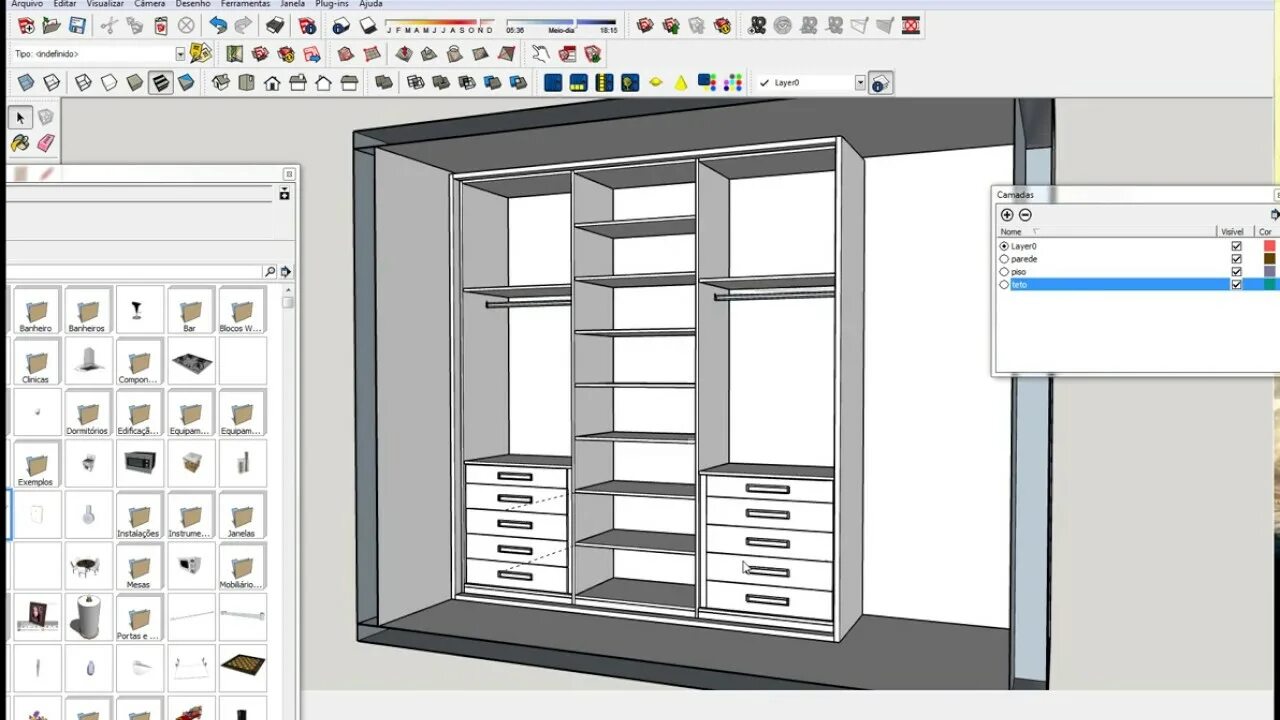Toggle visibility checkbox for piso layer

[x=1237, y=272]
